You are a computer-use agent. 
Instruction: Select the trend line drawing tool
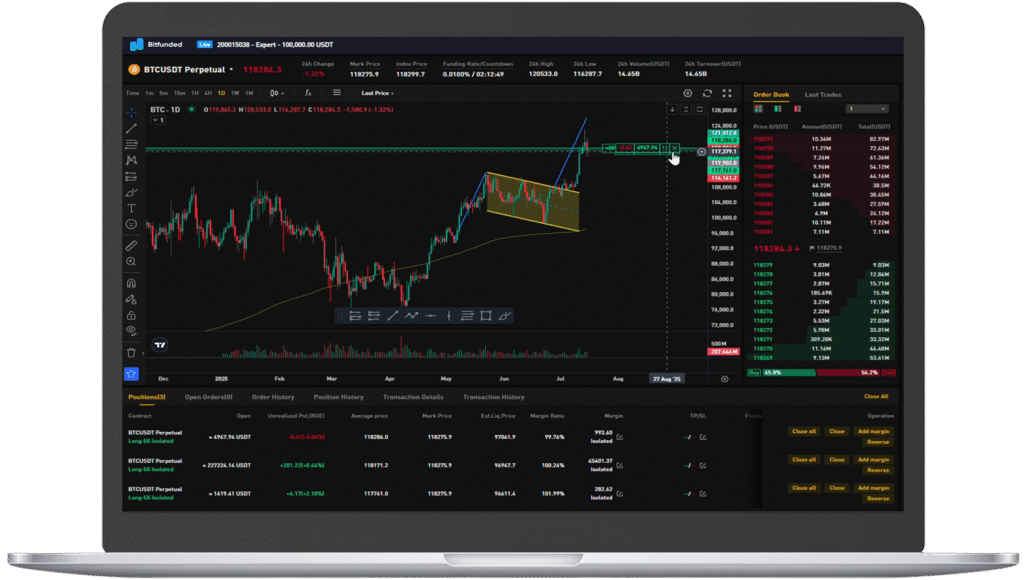tap(131, 129)
